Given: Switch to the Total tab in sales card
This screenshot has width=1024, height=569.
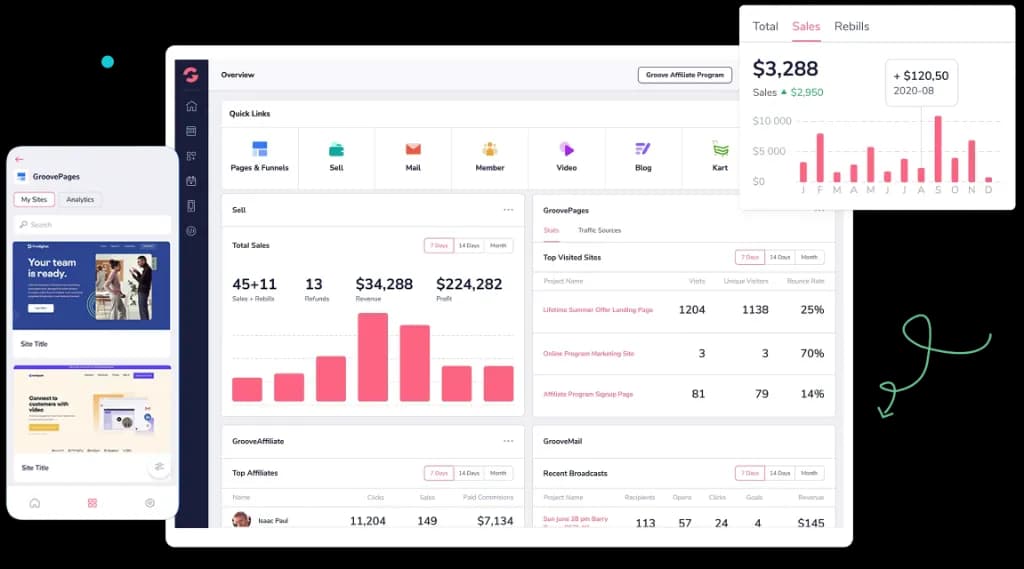Looking at the screenshot, I should pyautogui.click(x=765, y=26).
